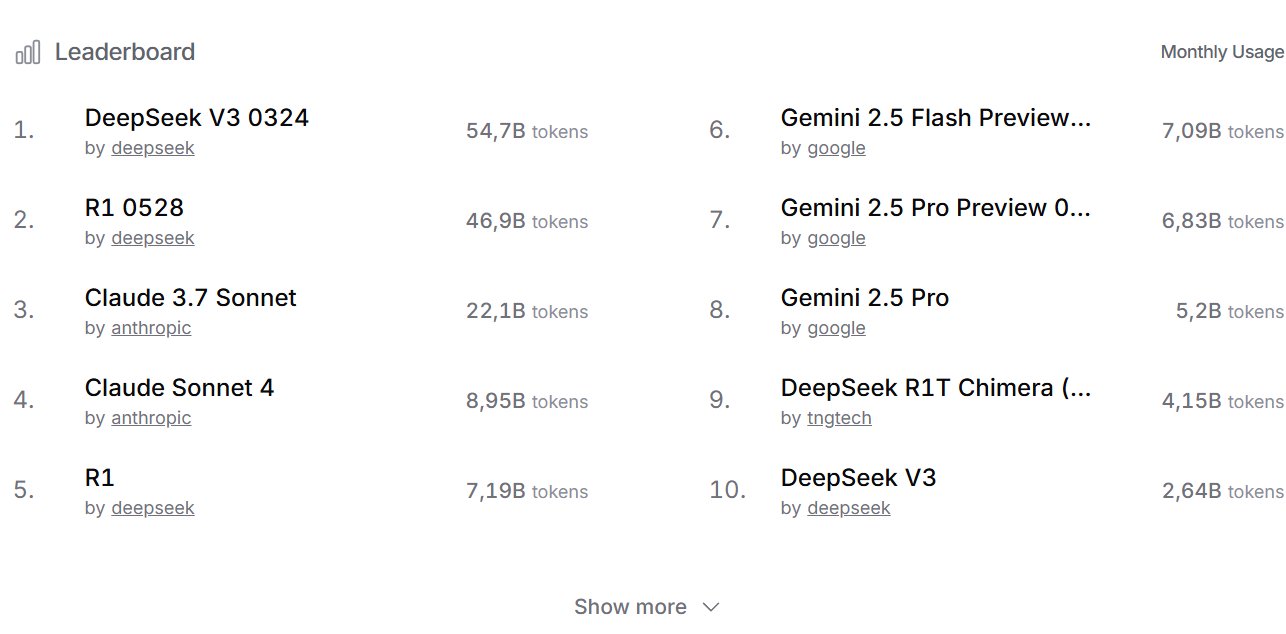
Task: Open the DeepSeek V3 0324 model
Action: [x=197, y=118]
